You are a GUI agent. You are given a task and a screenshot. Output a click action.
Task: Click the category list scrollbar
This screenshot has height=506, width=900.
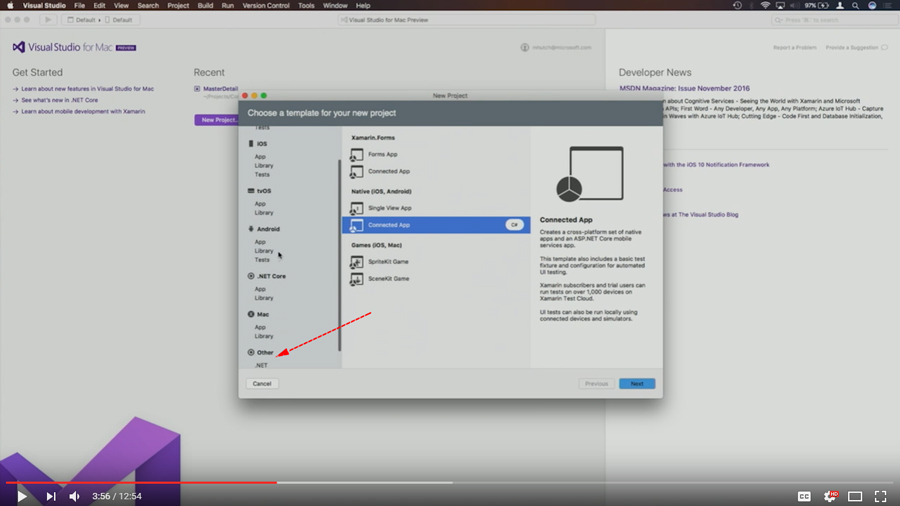click(x=339, y=255)
